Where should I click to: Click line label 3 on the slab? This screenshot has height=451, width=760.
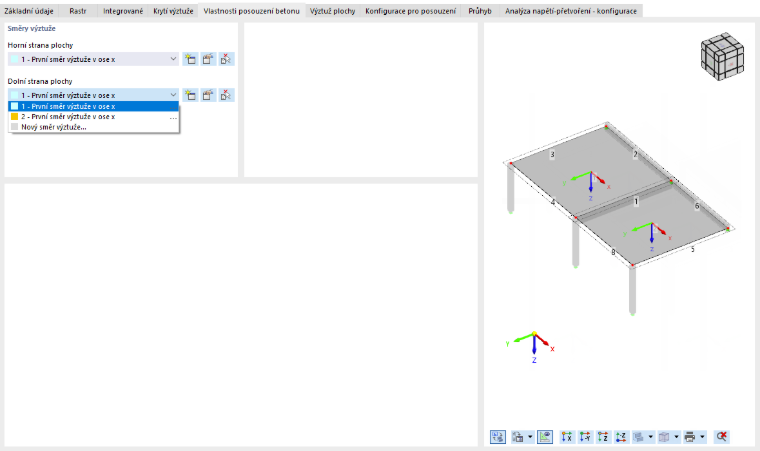pyautogui.click(x=552, y=155)
